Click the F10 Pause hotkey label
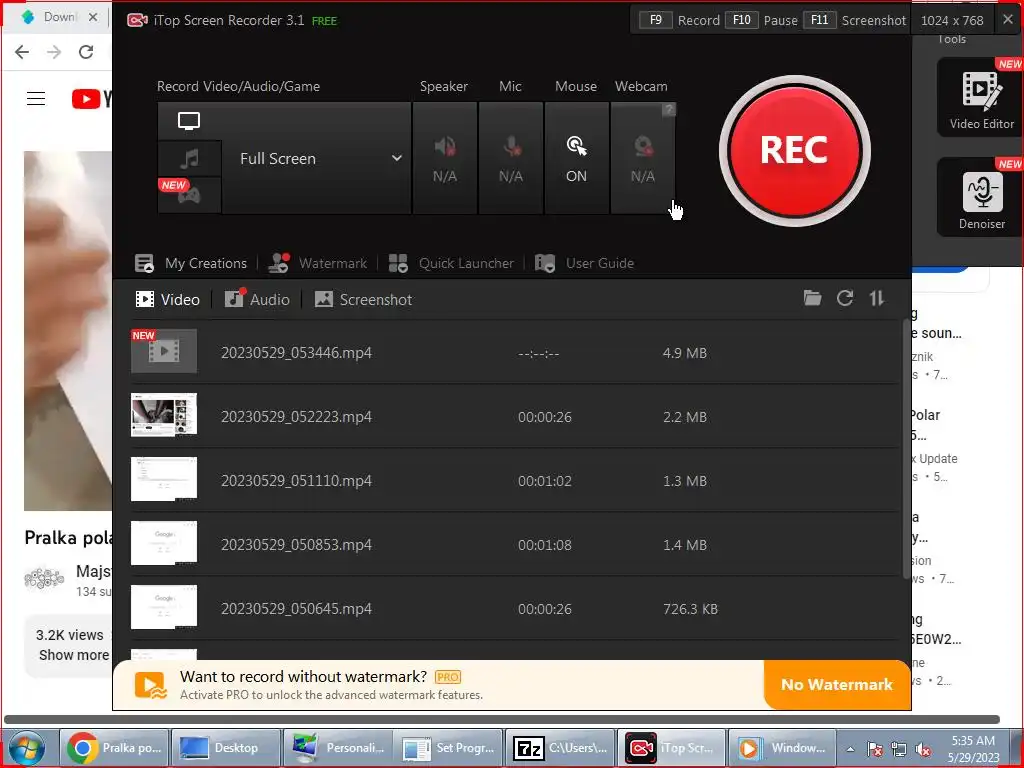Screen dimensions: 1024x768 click(761, 20)
